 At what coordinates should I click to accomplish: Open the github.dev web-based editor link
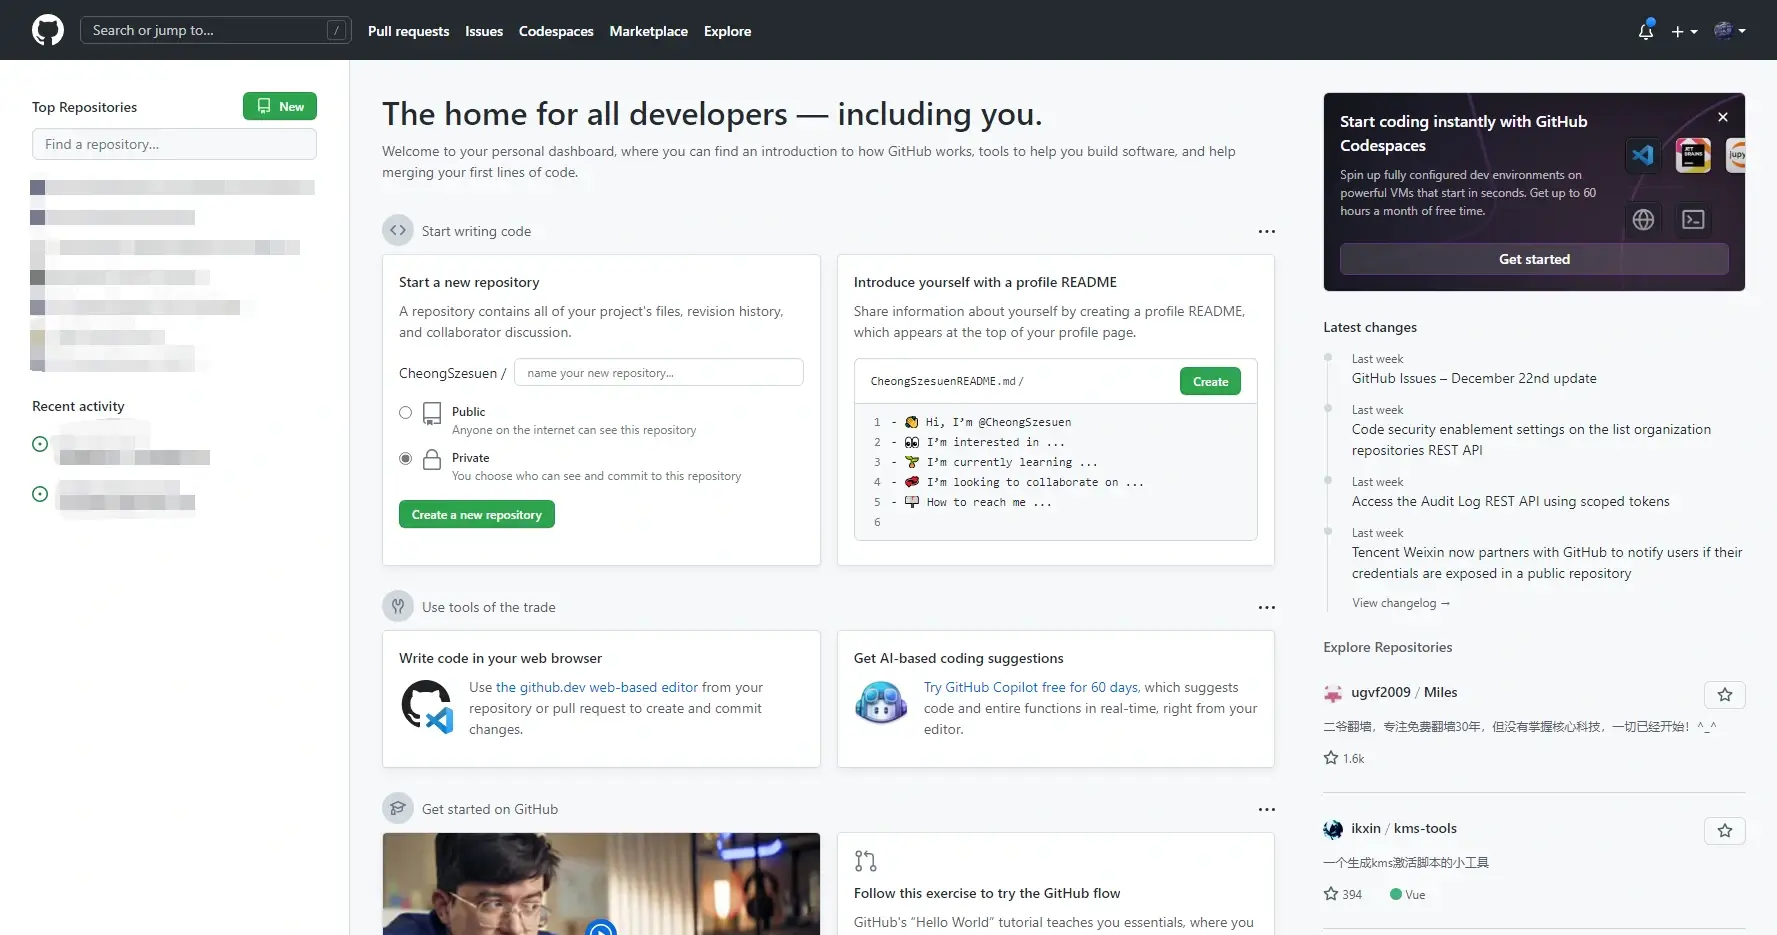597,687
